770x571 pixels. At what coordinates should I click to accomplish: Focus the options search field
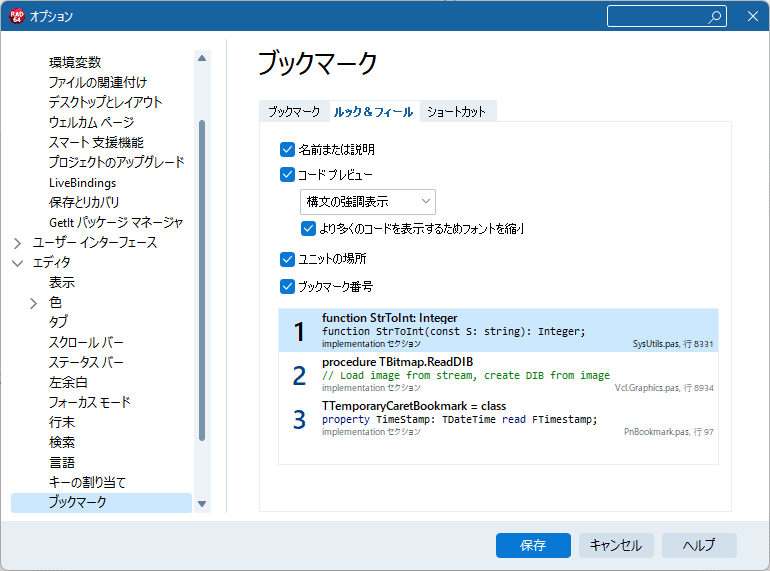click(667, 16)
